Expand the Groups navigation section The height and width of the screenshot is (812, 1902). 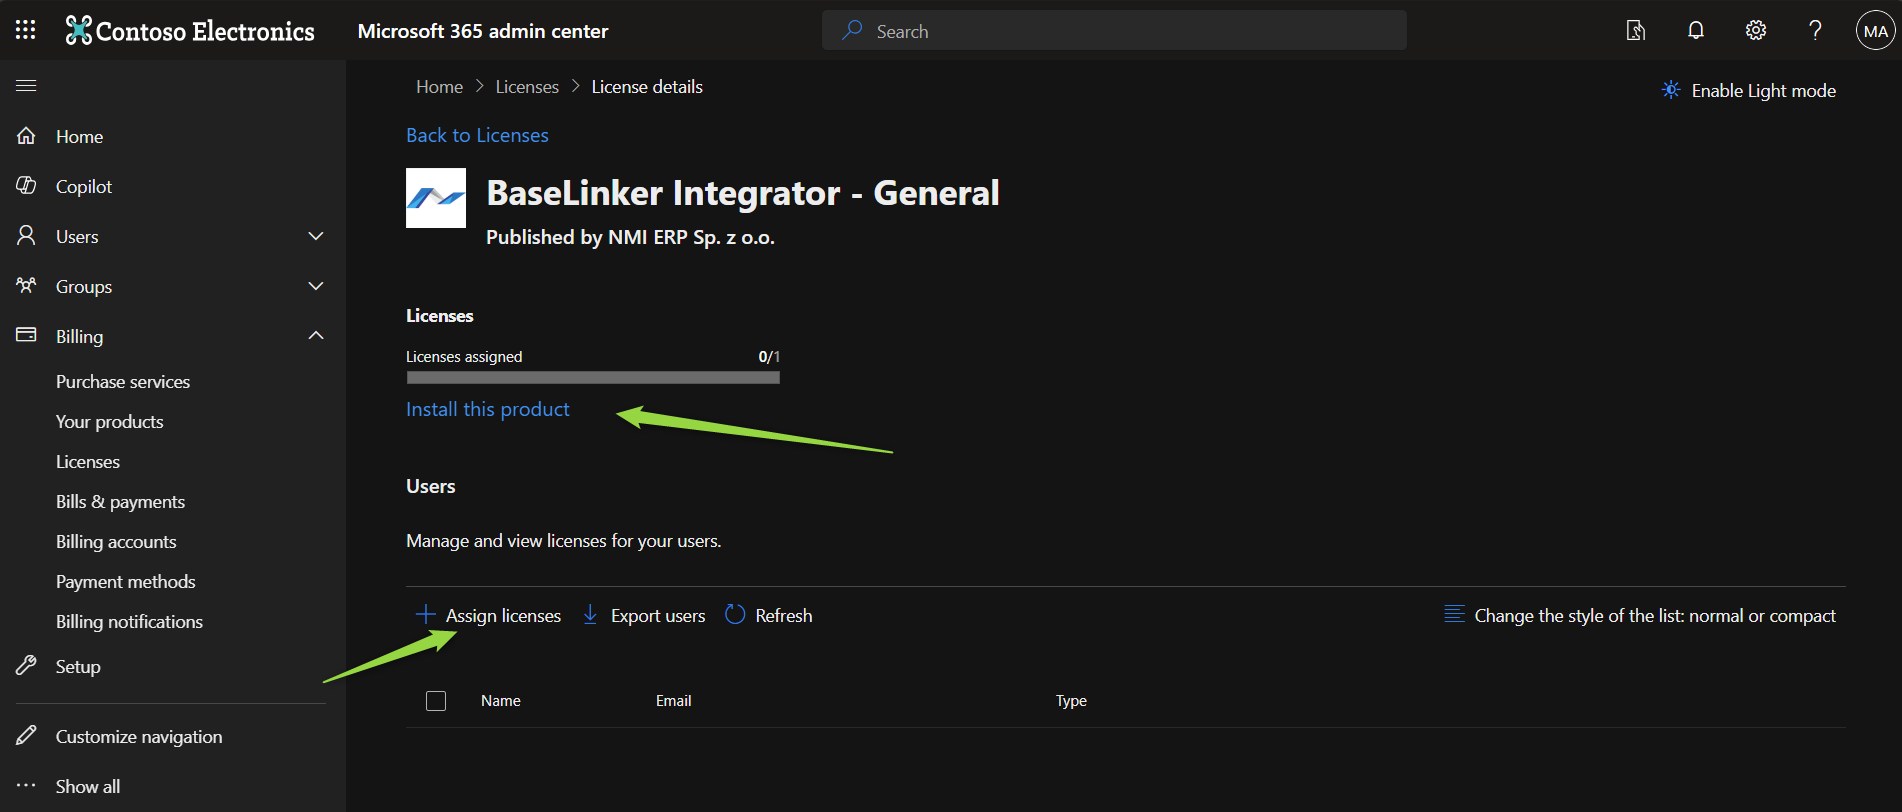click(x=316, y=286)
